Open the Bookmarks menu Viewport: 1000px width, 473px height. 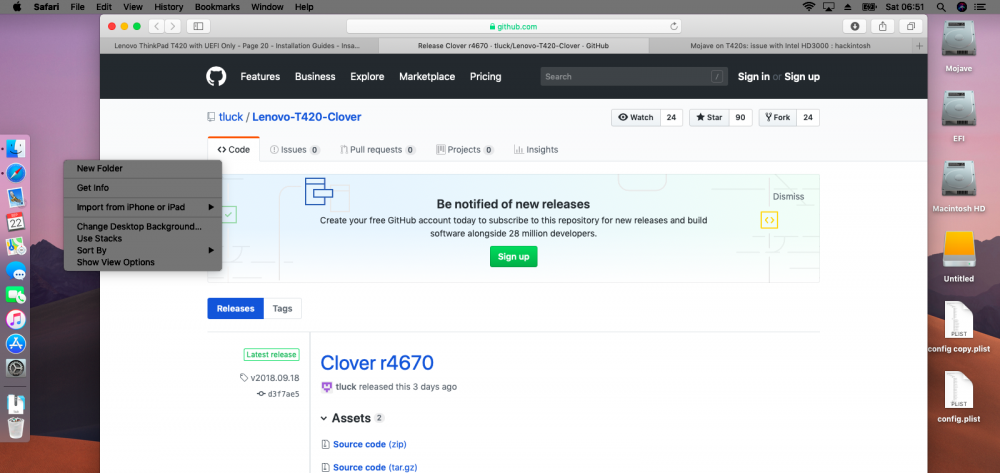click(x=217, y=7)
